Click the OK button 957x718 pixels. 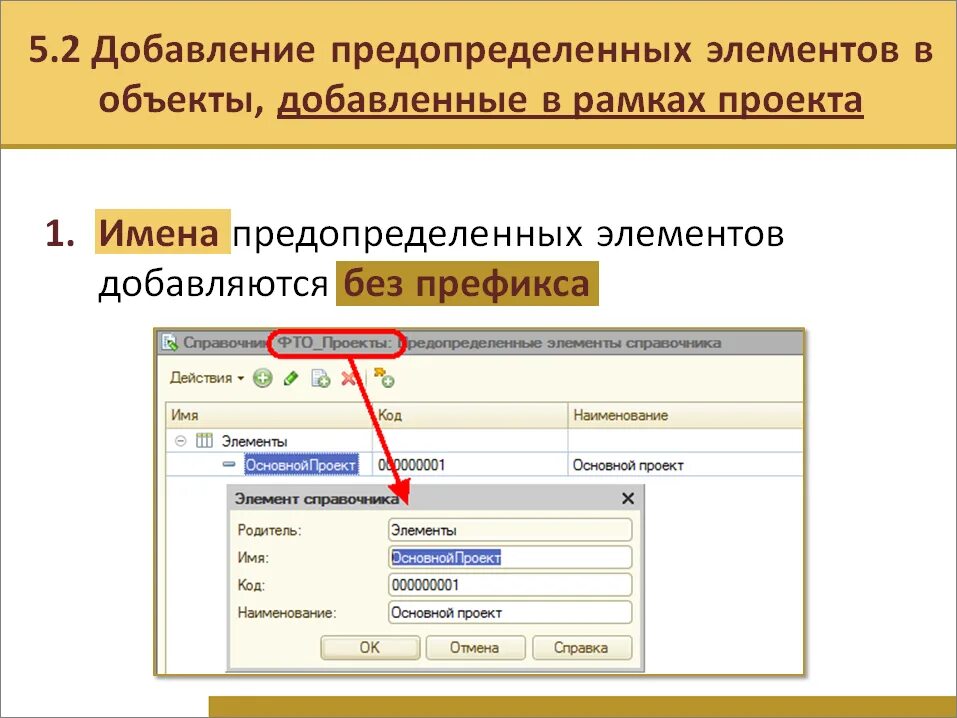370,648
